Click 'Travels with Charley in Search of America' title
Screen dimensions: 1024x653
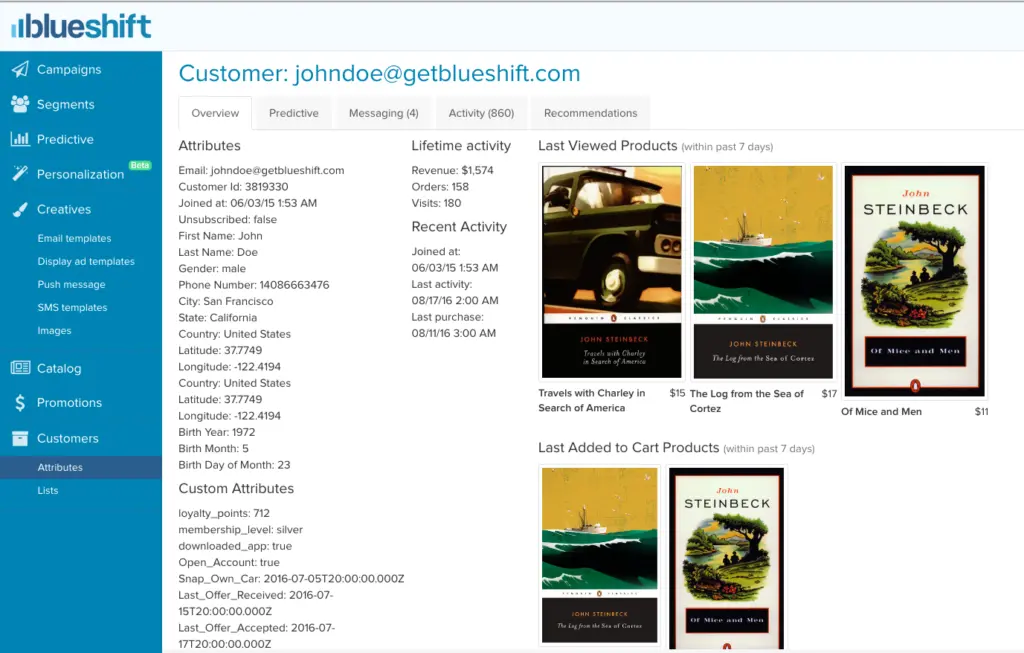(592, 400)
